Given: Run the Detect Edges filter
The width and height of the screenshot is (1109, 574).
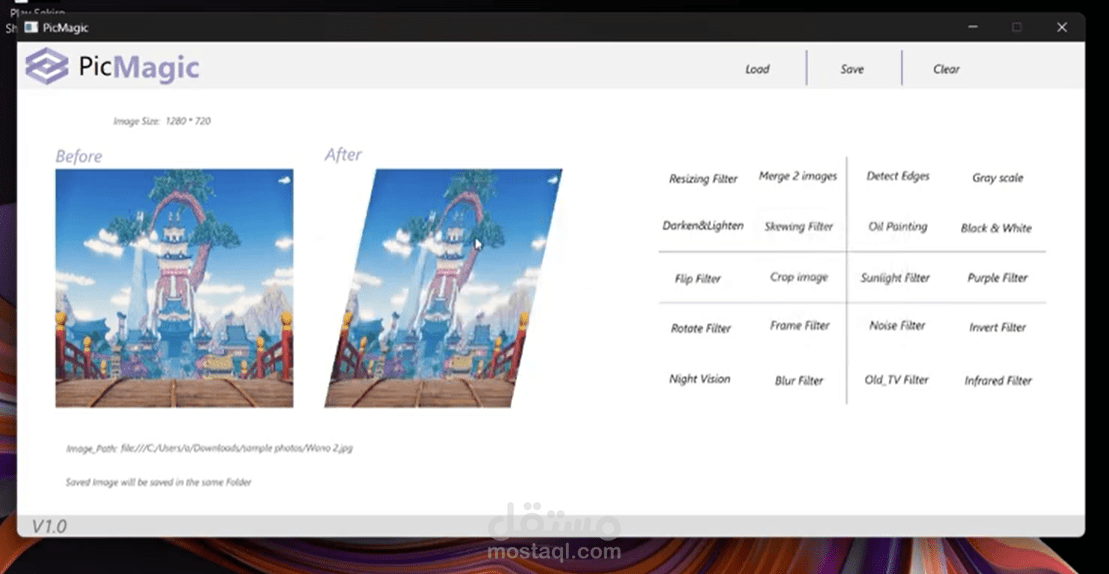Looking at the screenshot, I should click(898, 176).
